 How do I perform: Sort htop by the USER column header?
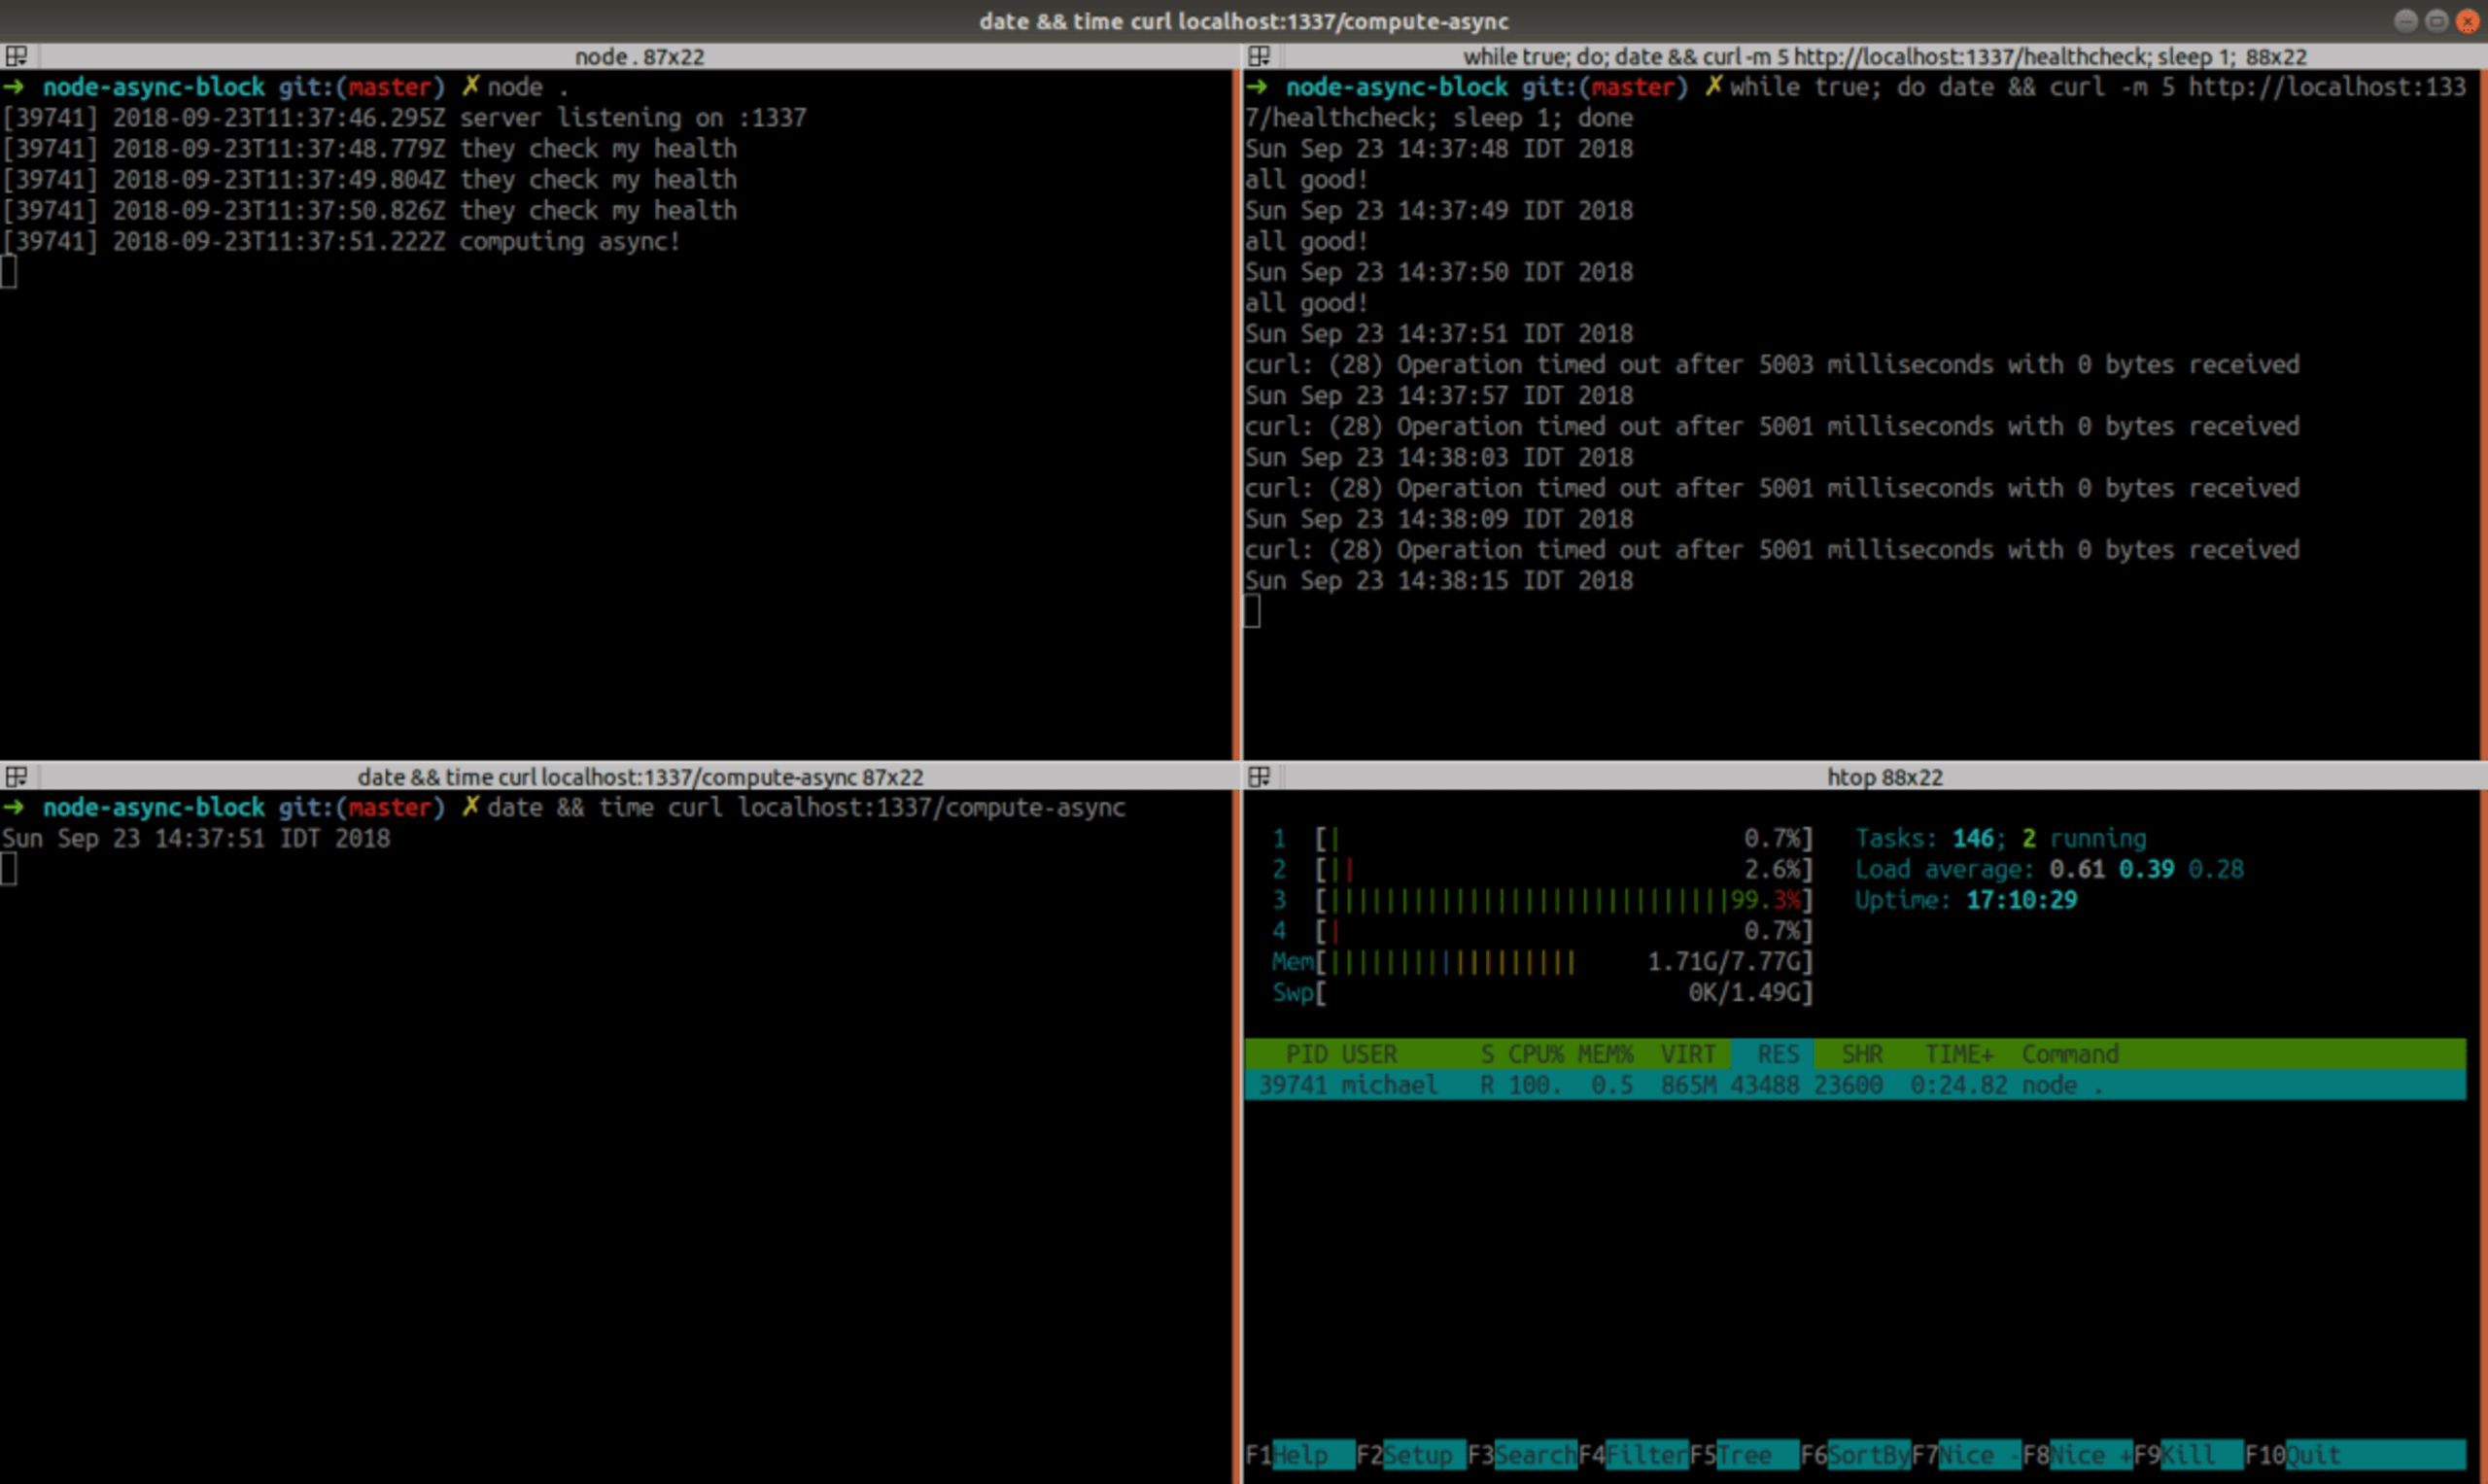click(x=1369, y=1054)
